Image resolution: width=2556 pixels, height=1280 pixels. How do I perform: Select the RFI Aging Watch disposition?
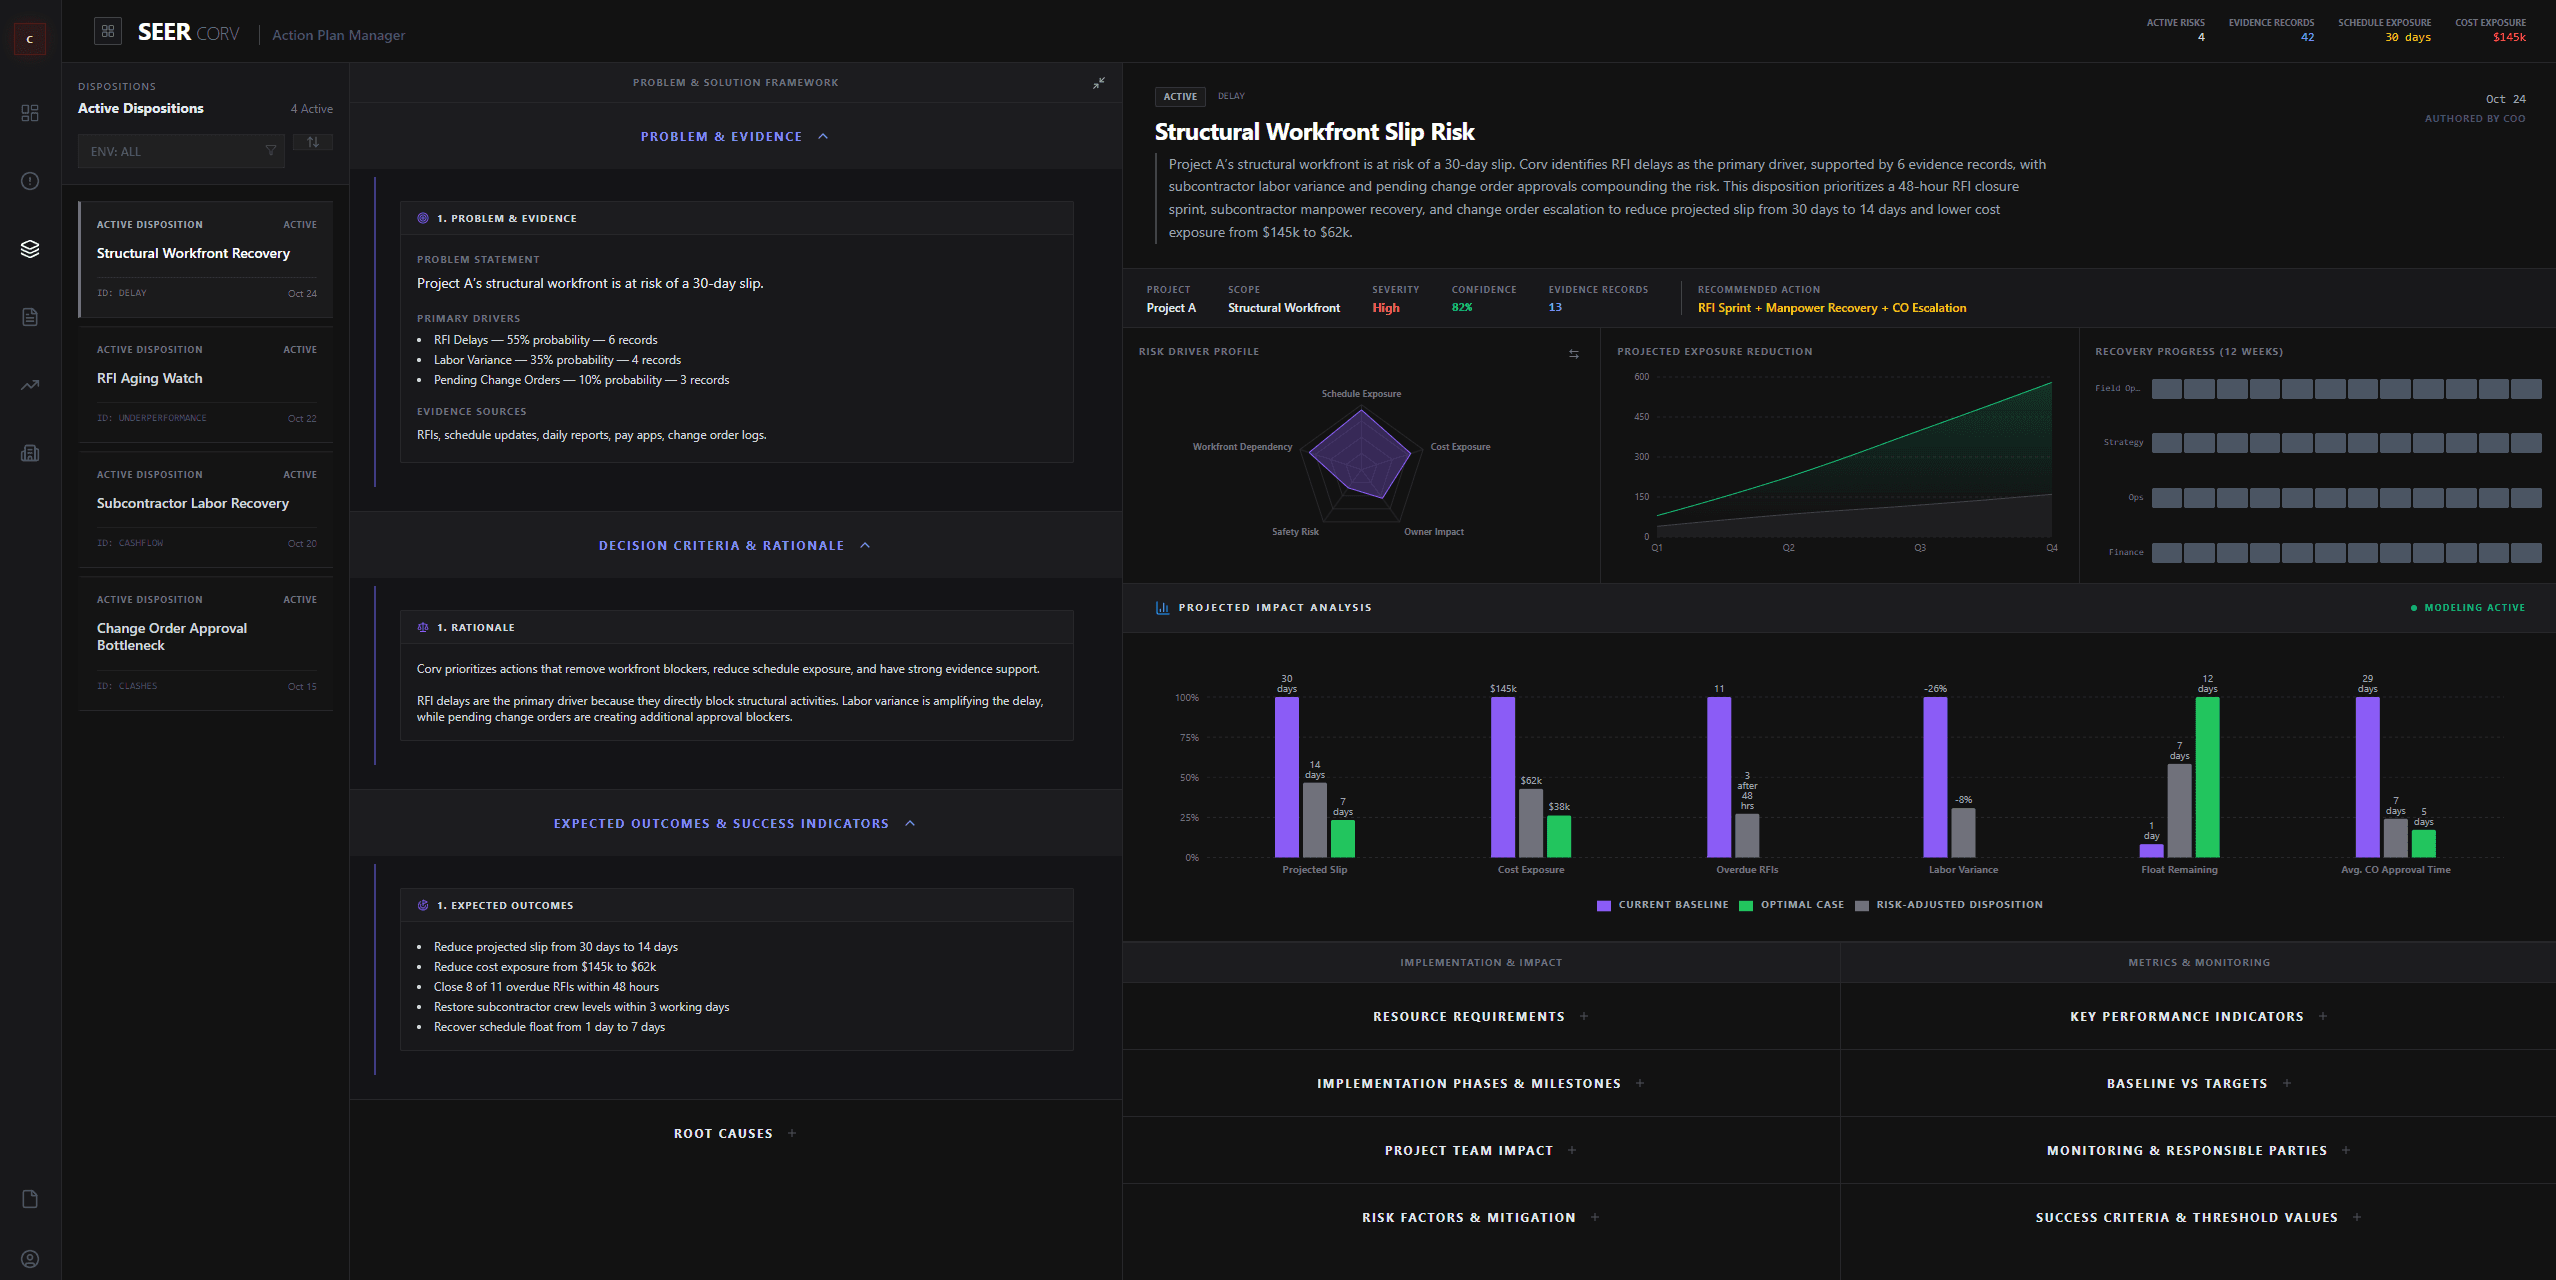[x=205, y=384]
